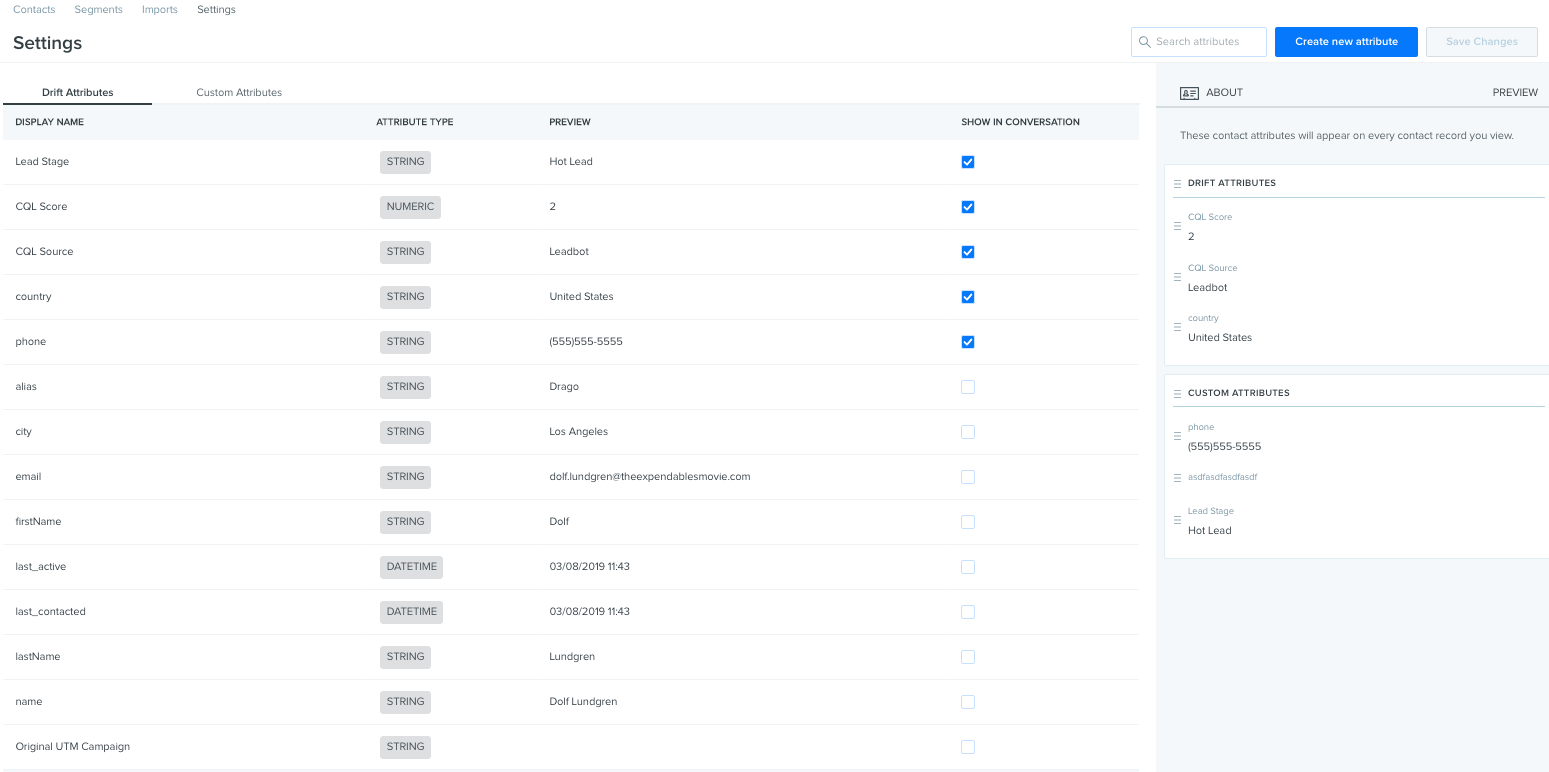The height and width of the screenshot is (772, 1549).
Task: Click the drag handle beside Lead Stage preview
Action: tap(1177, 521)
